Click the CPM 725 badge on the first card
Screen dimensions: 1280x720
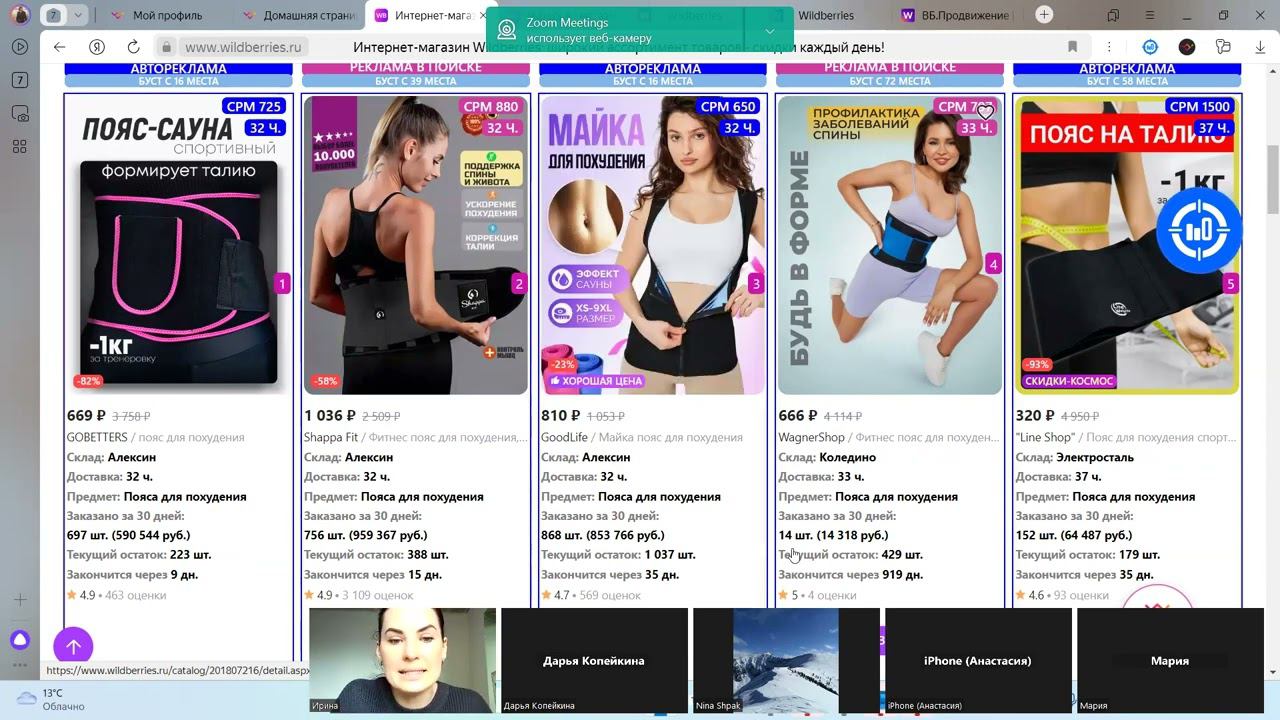tap(254, 107)
